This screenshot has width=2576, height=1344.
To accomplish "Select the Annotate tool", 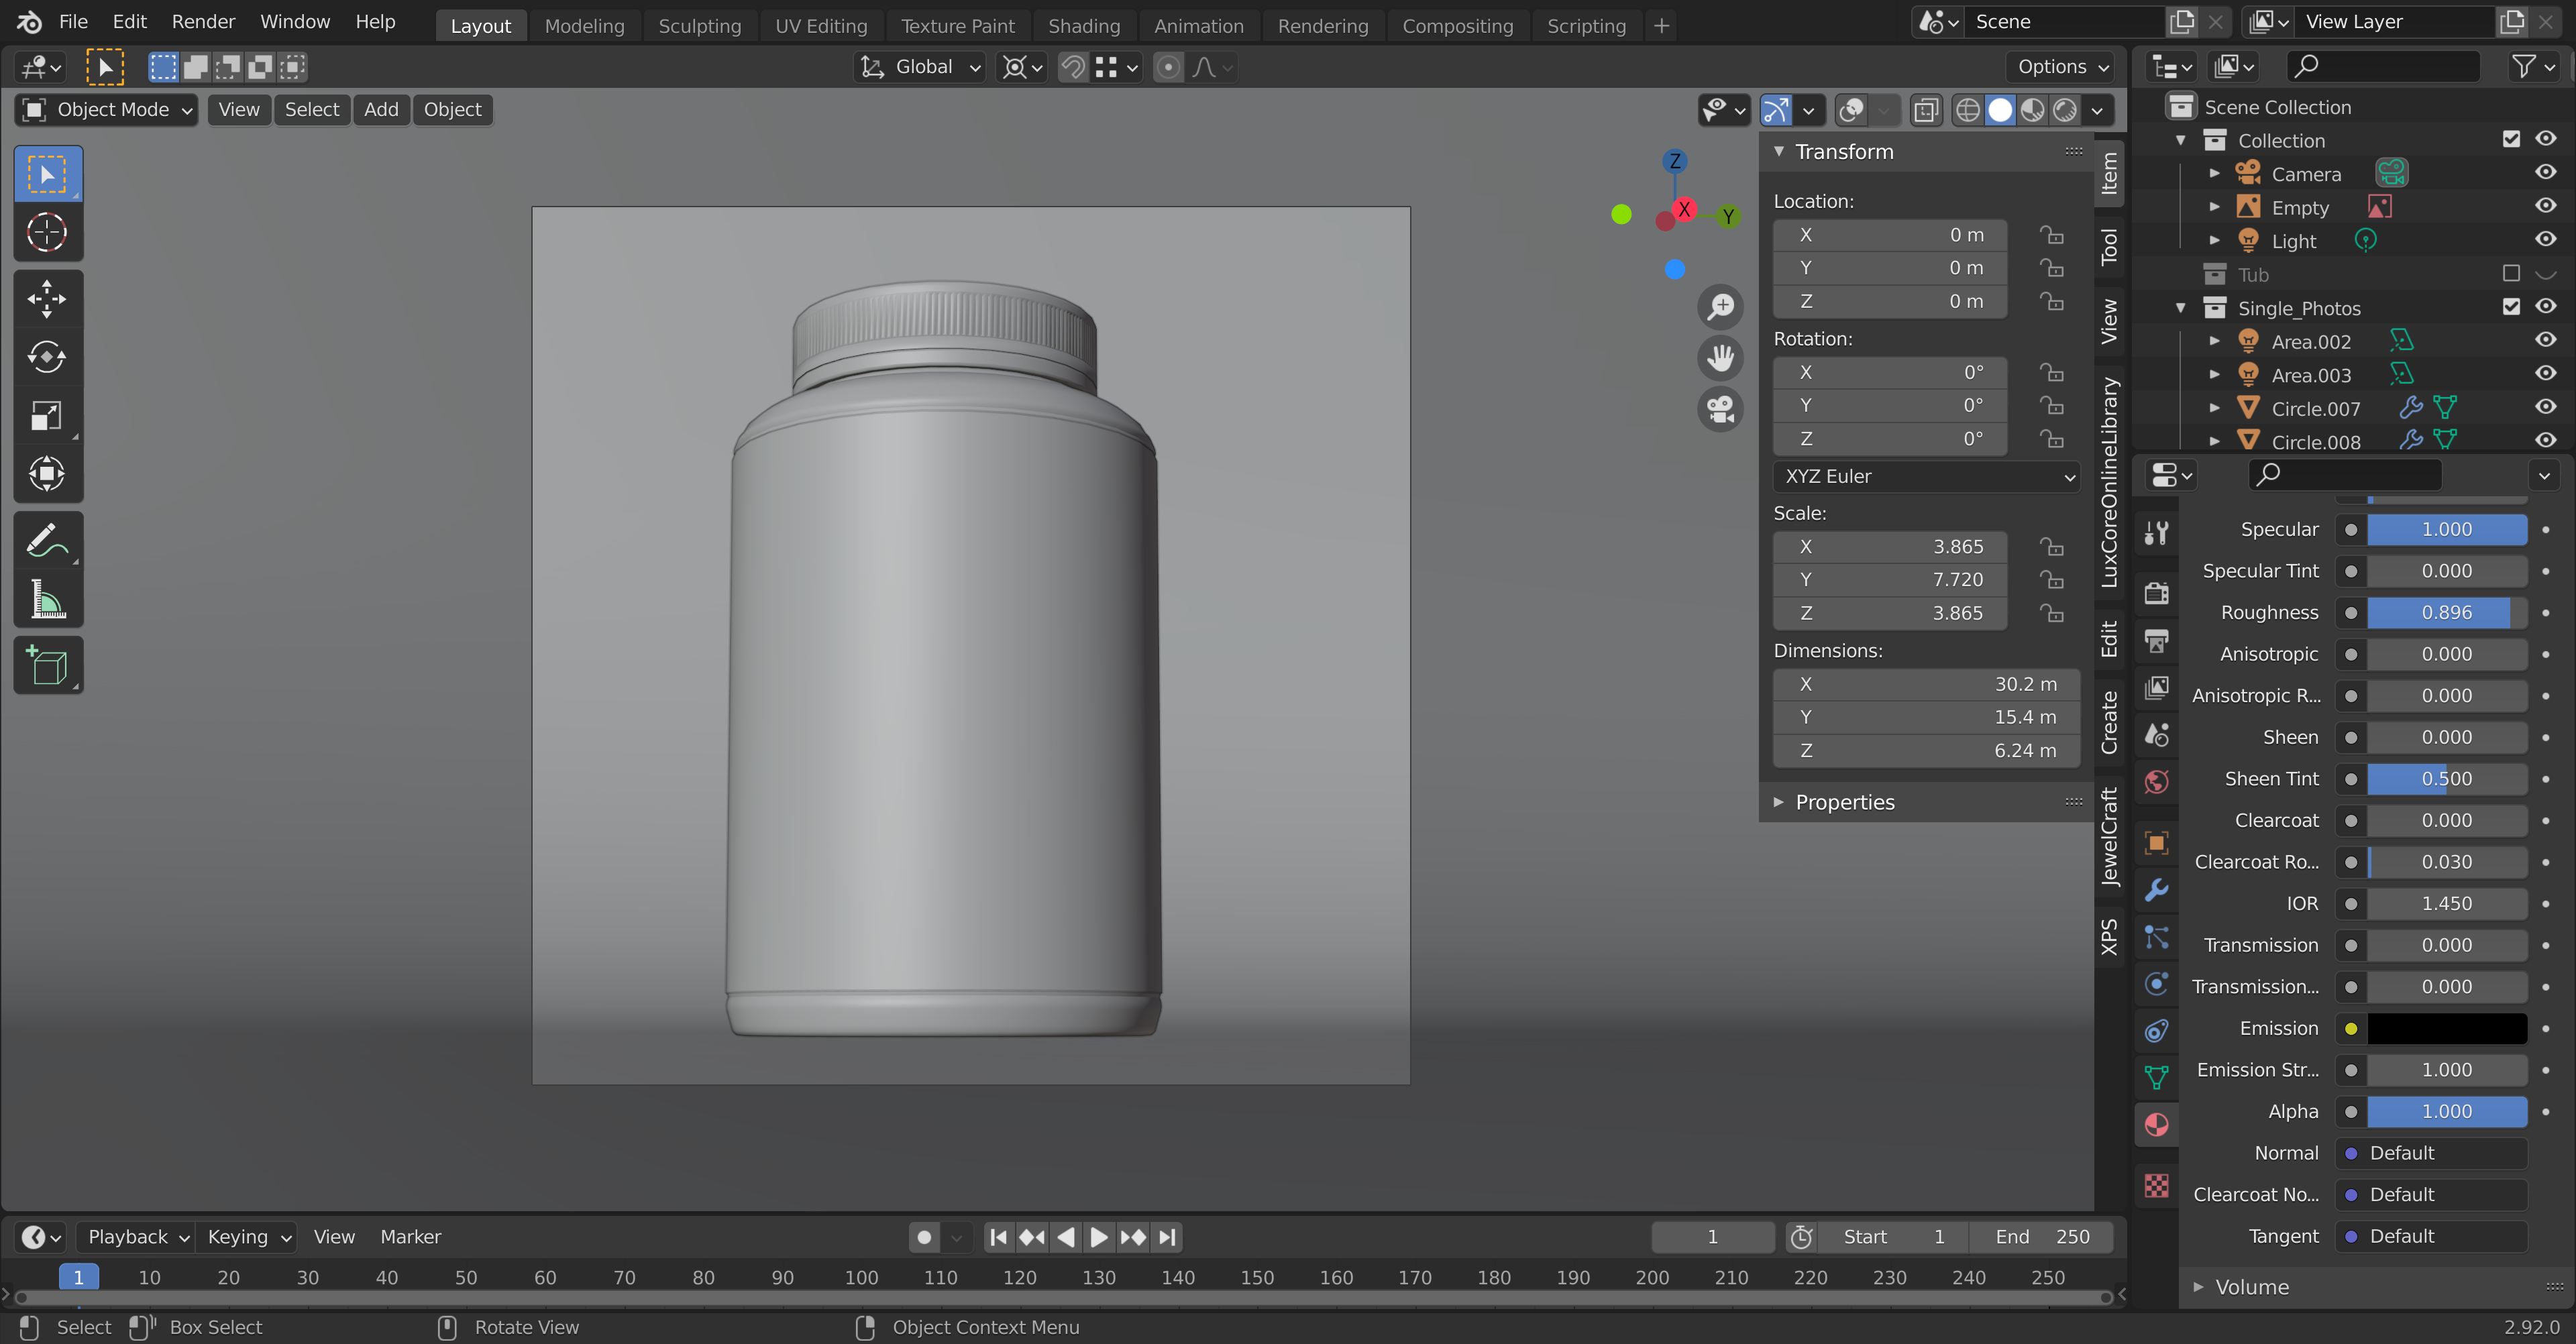I will point(47,540).
